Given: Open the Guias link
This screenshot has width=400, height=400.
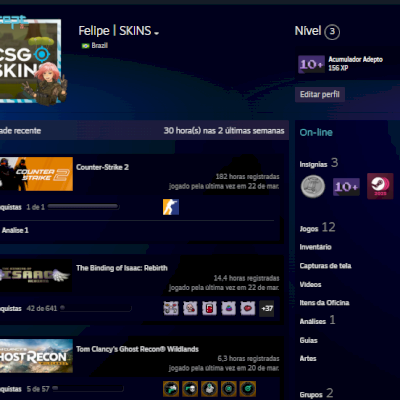Looking at the screenshot, I should click(x=308, y=340).
